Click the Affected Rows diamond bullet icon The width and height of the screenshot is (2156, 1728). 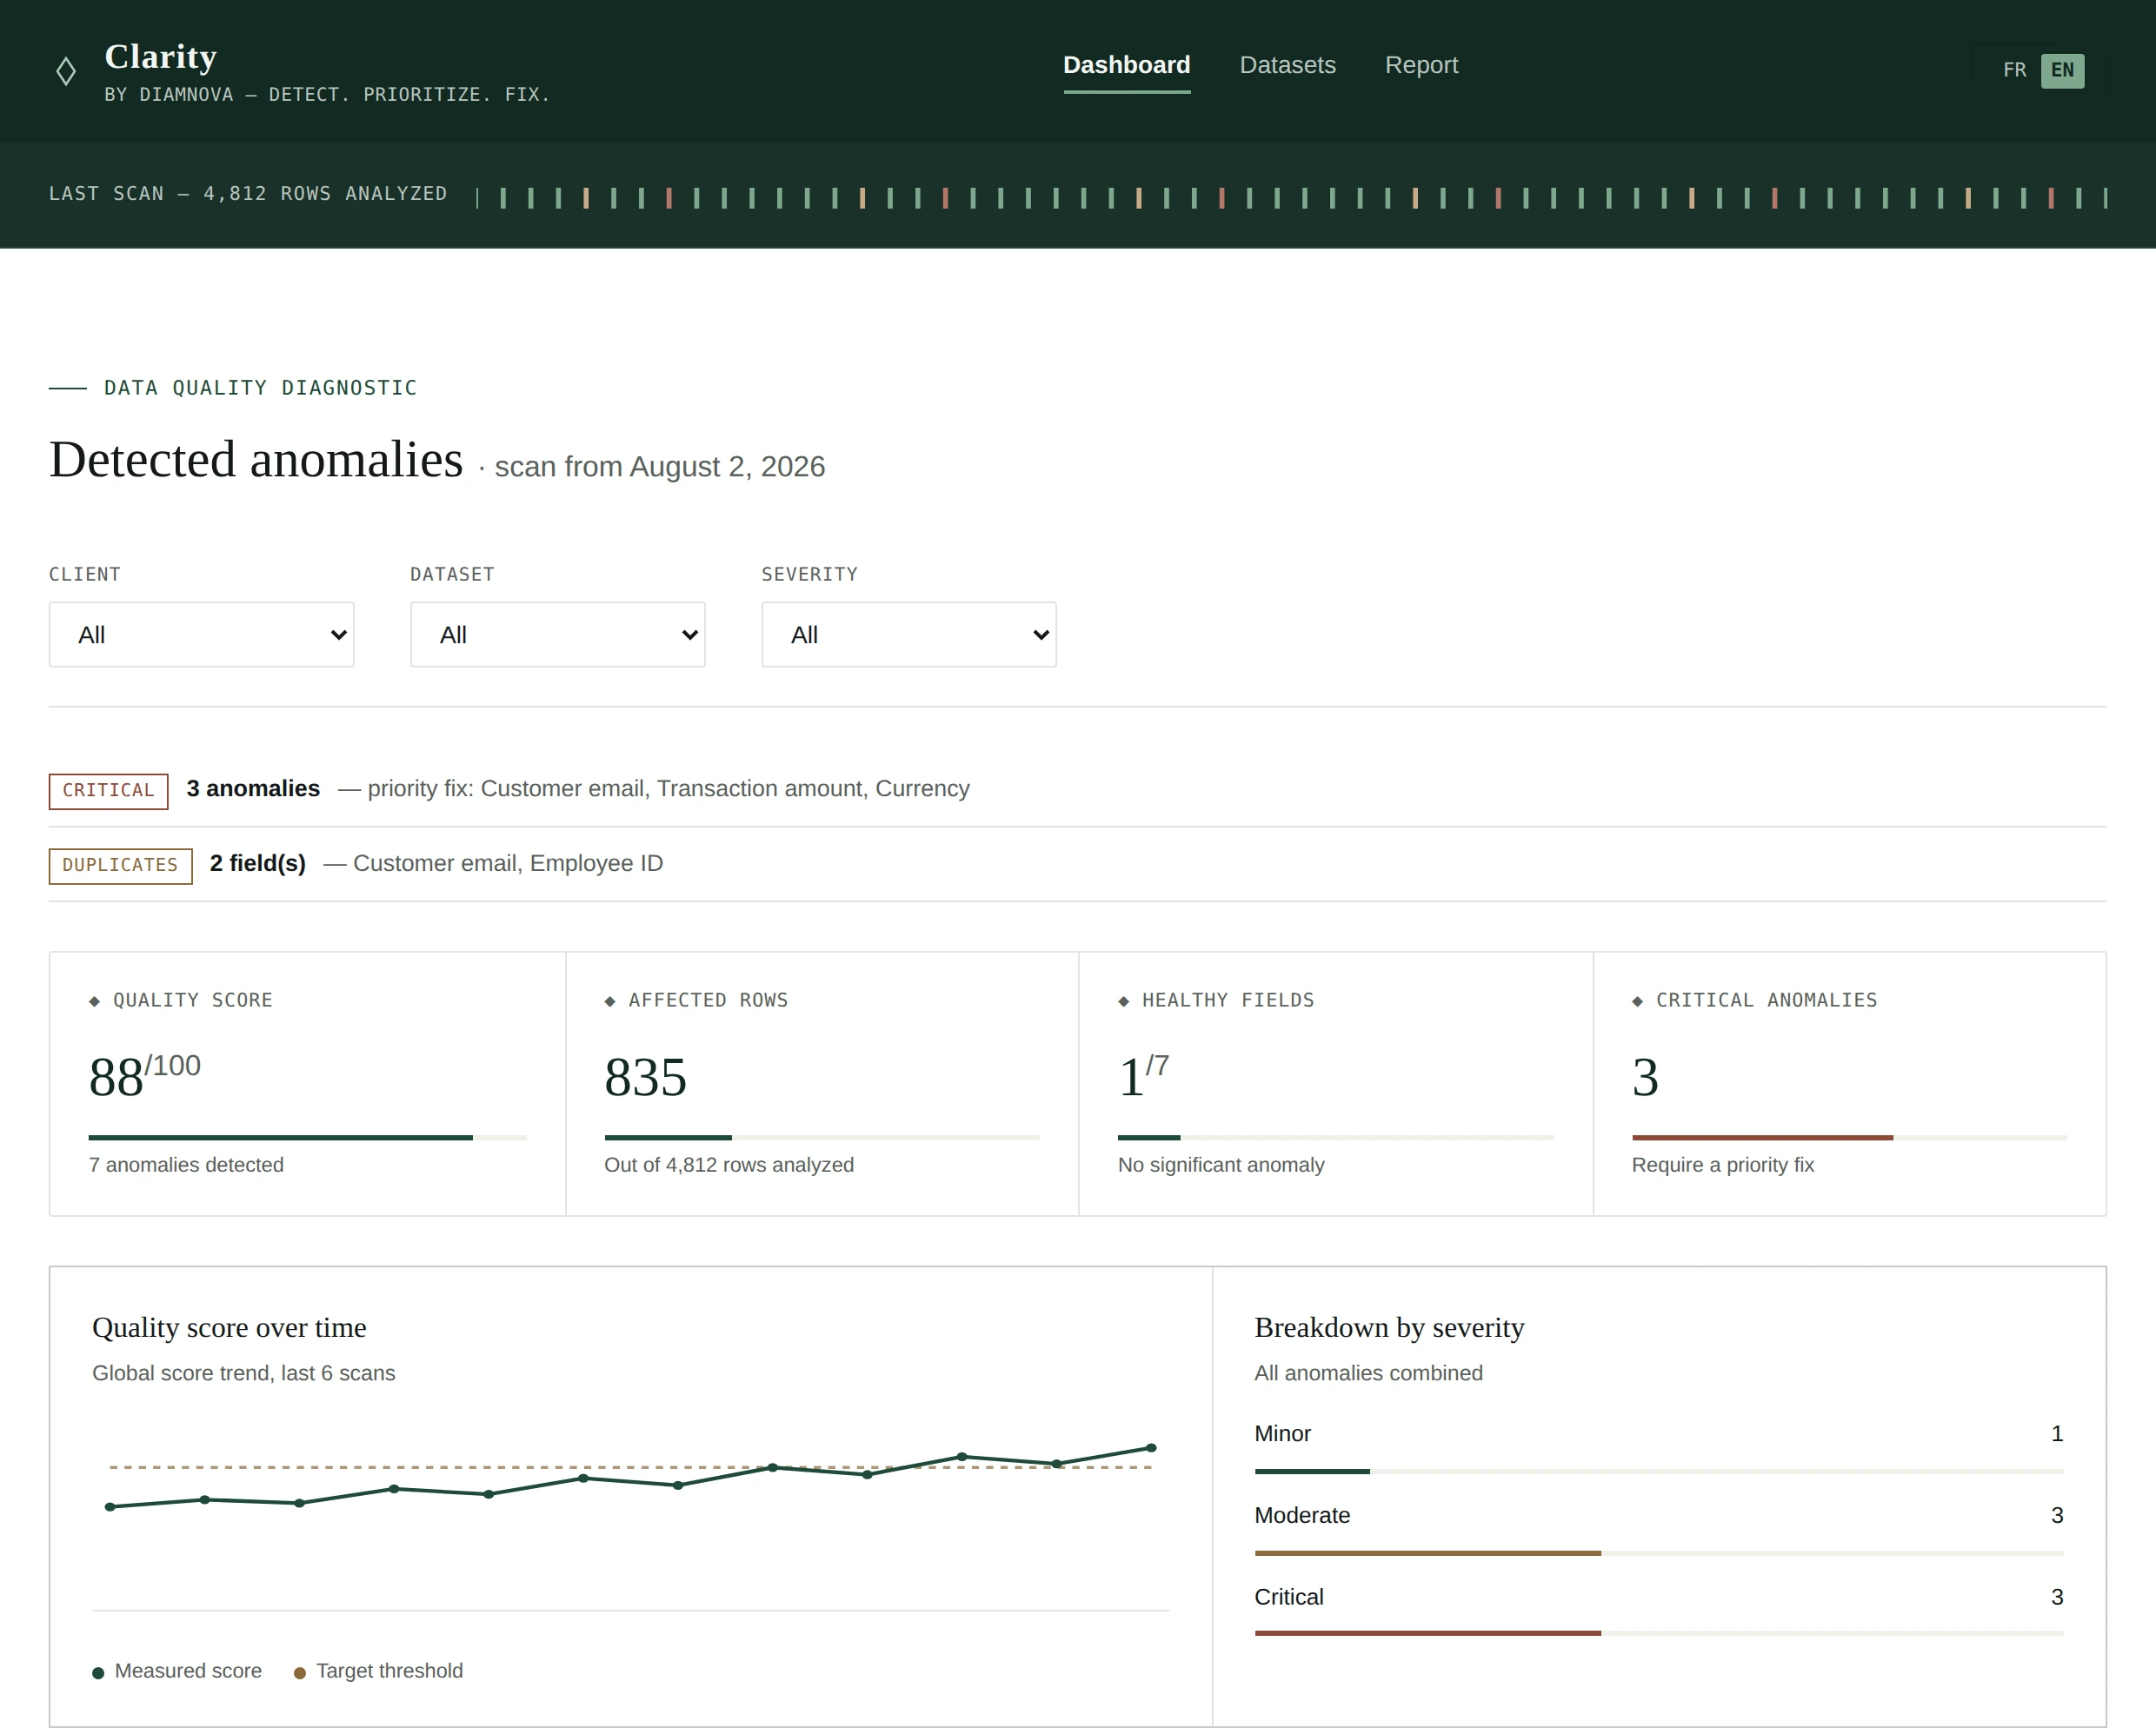pos(610,1001)
